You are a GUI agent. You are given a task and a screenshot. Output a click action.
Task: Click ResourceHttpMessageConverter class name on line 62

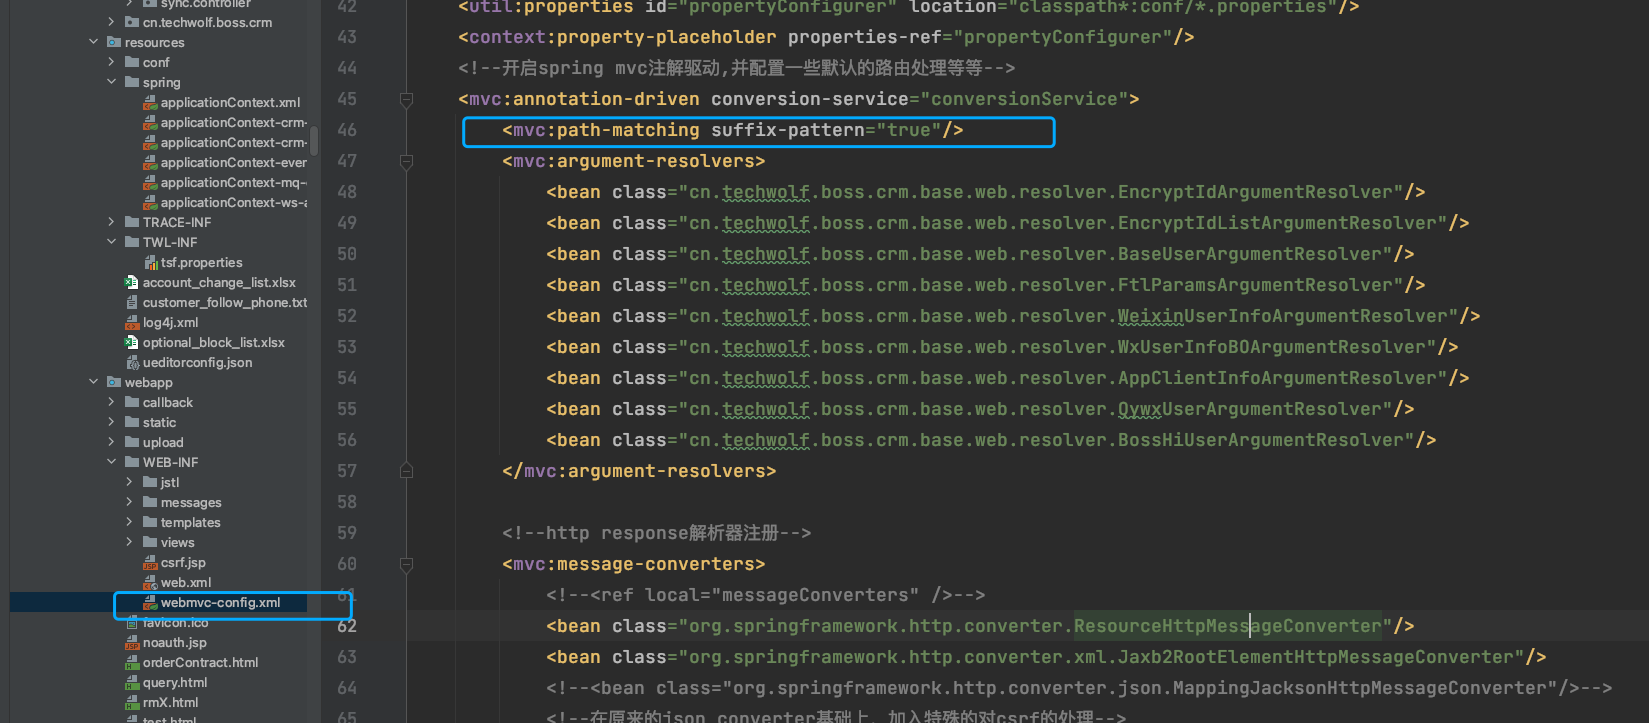1227,626
